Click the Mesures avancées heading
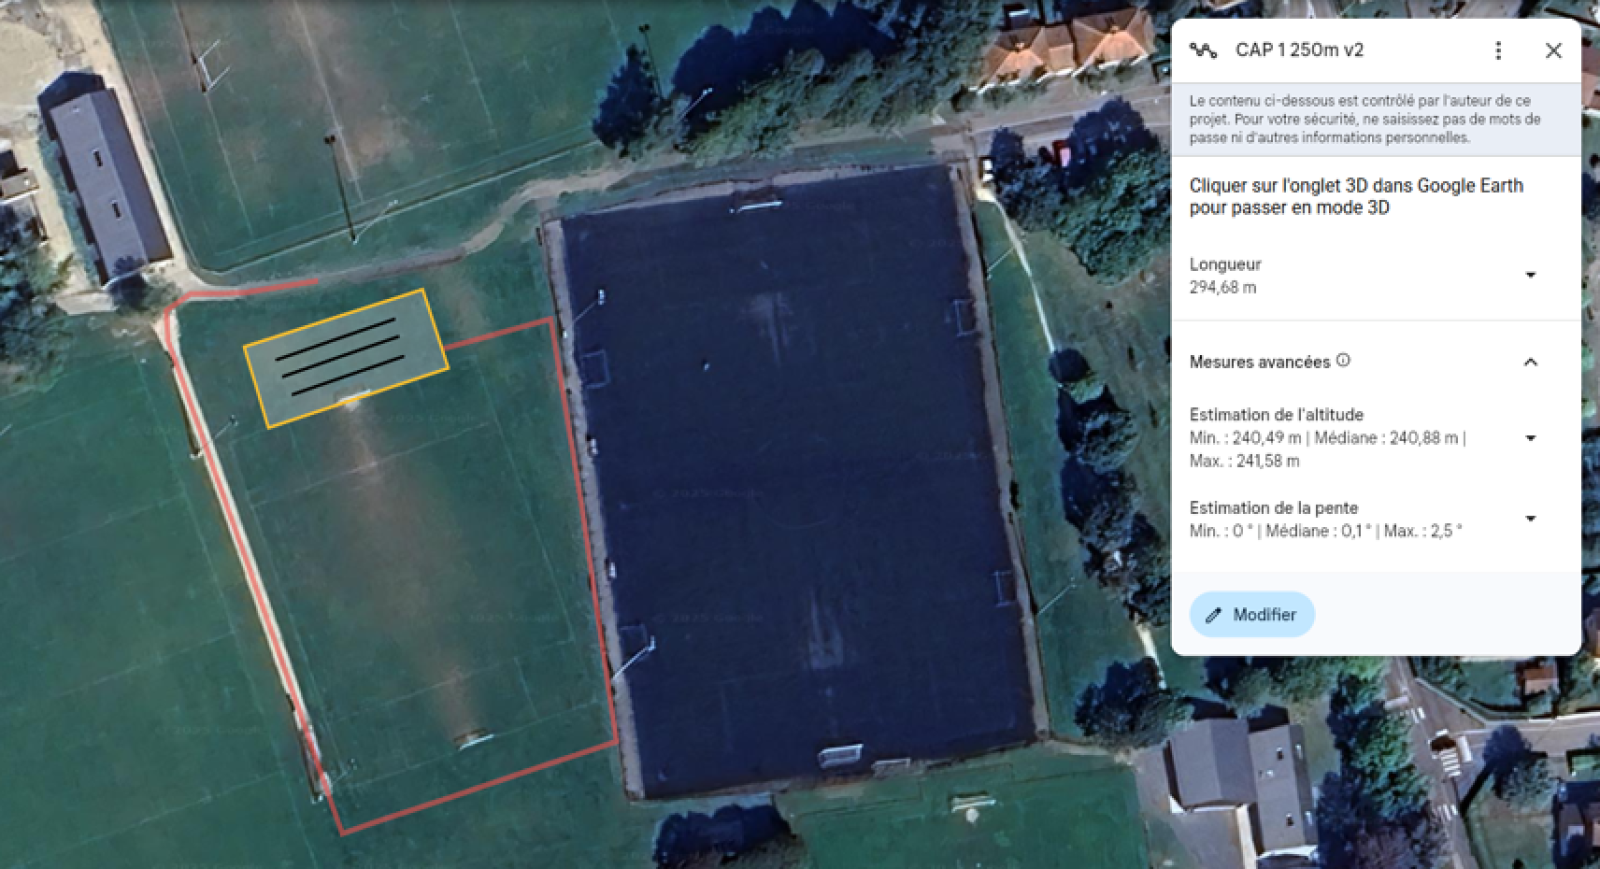 click(x=1259, y=362)
